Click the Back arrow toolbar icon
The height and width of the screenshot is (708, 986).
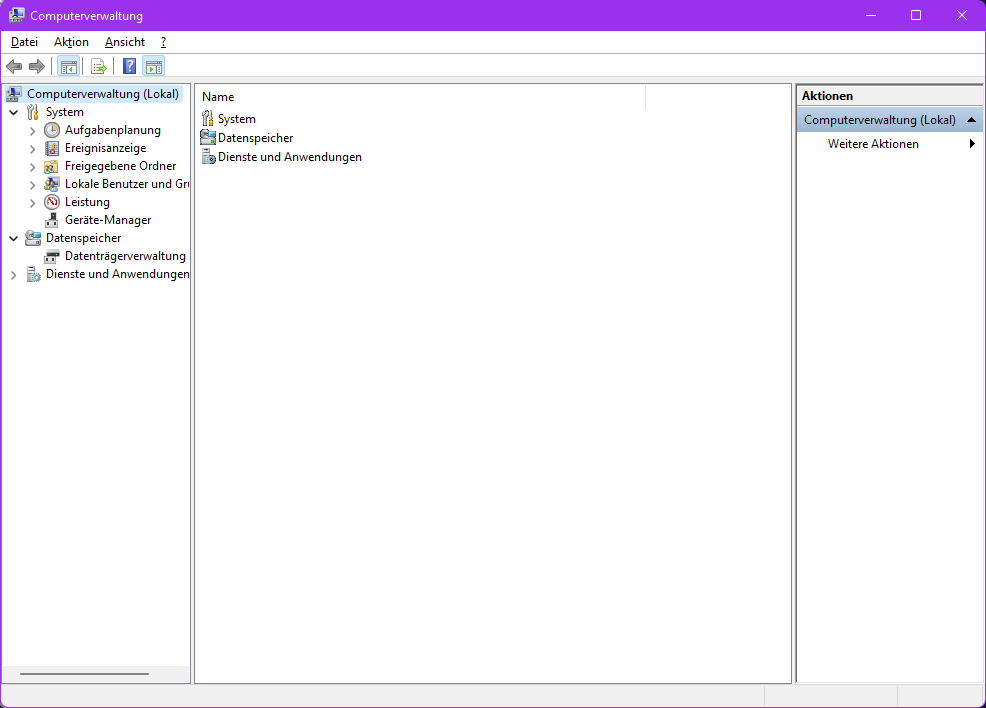click(14, 66)
